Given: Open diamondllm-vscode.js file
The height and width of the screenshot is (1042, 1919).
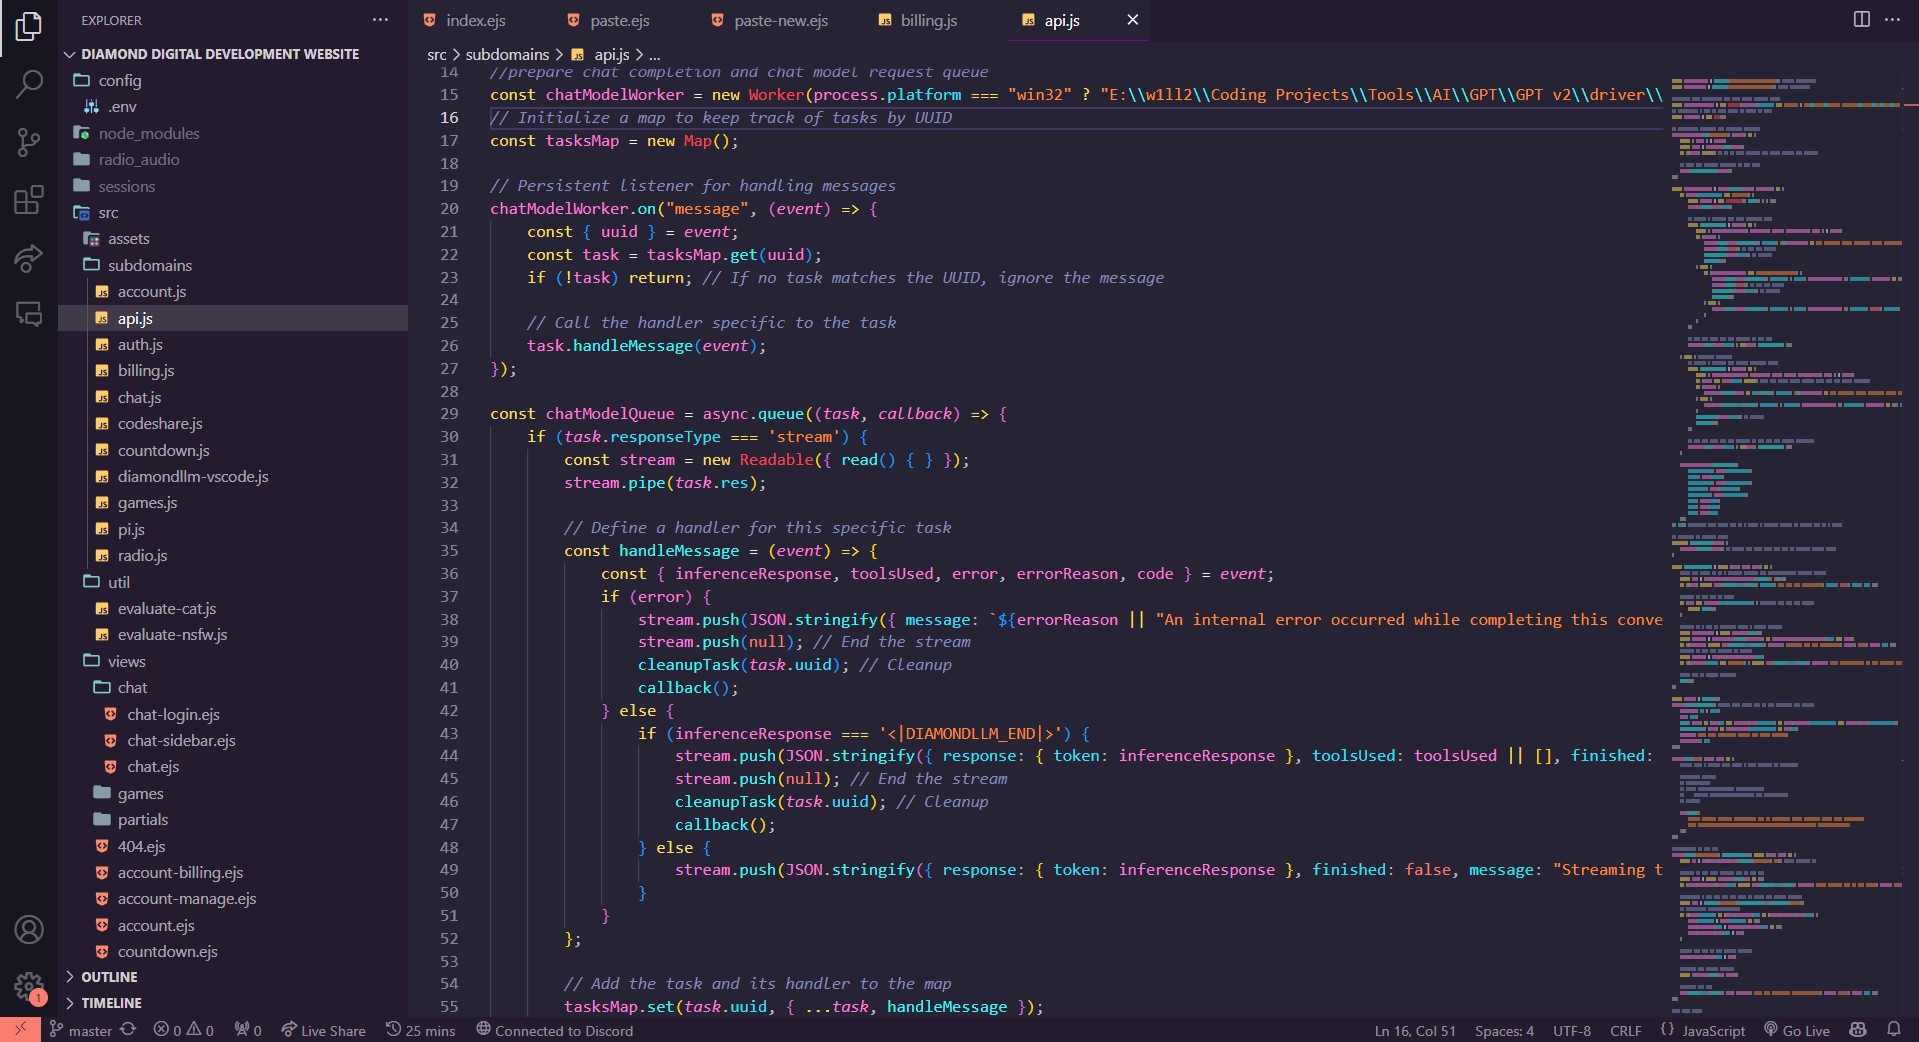Looking at the screenshot, I should click(x=193, y=476).
